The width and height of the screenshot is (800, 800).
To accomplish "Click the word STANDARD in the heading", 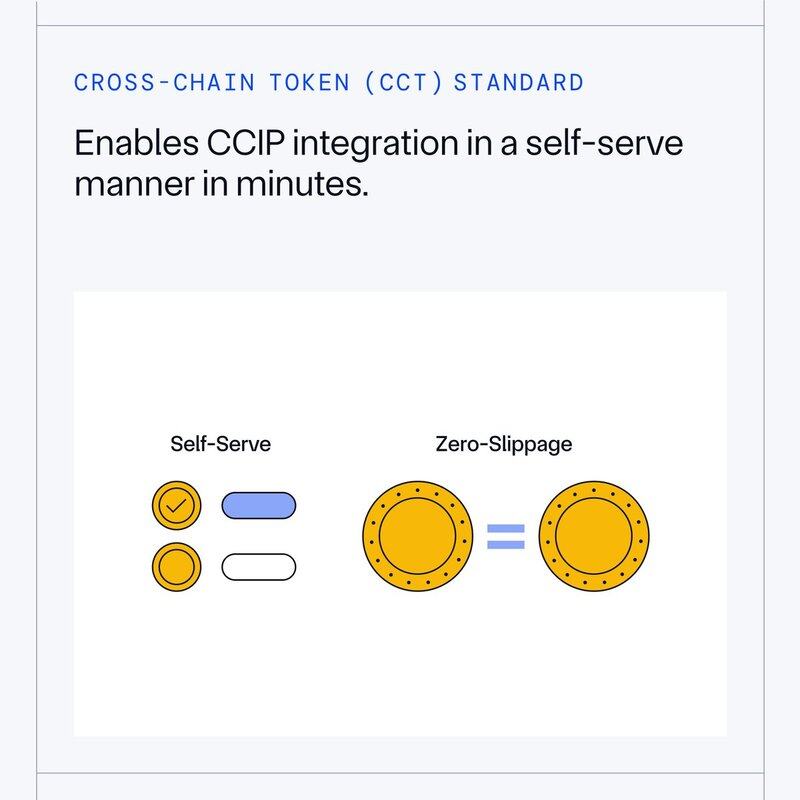I will [x=518, y=82].
